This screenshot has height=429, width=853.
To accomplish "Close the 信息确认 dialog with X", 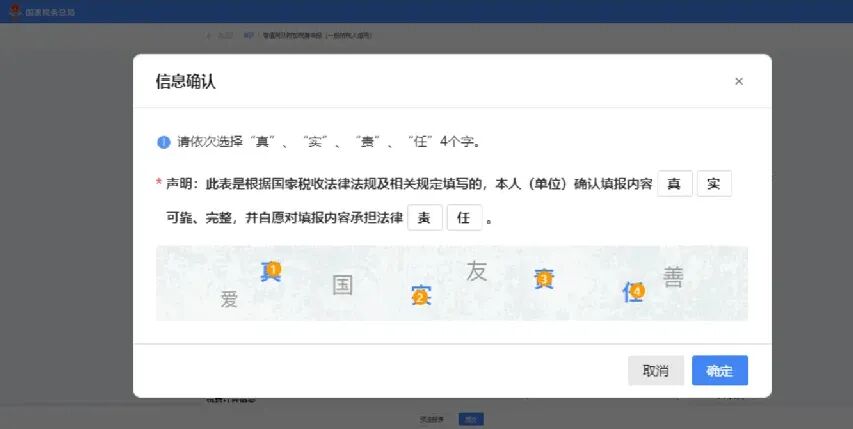I will pos(739,81).
